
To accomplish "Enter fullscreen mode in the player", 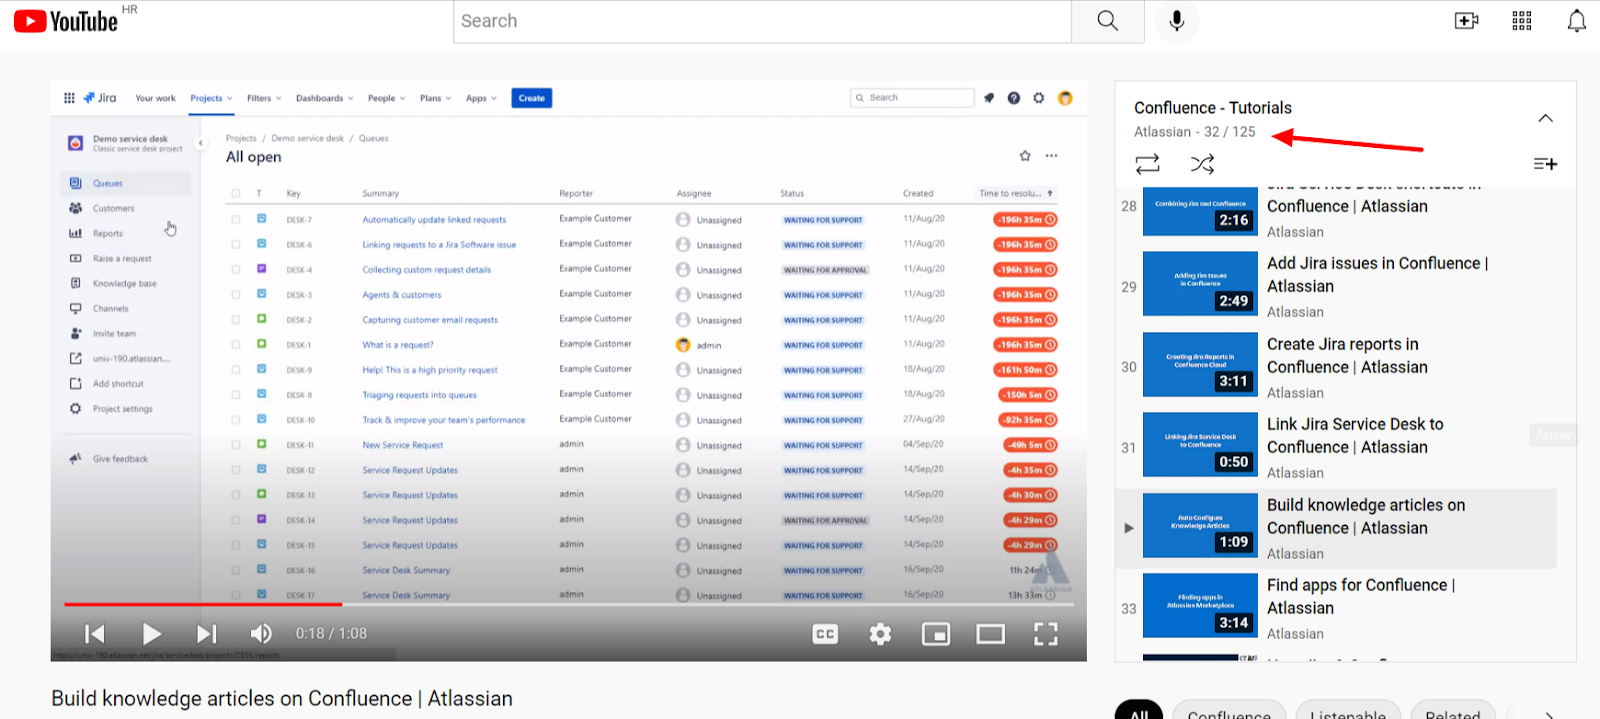I will click(x=1046, y=634).
